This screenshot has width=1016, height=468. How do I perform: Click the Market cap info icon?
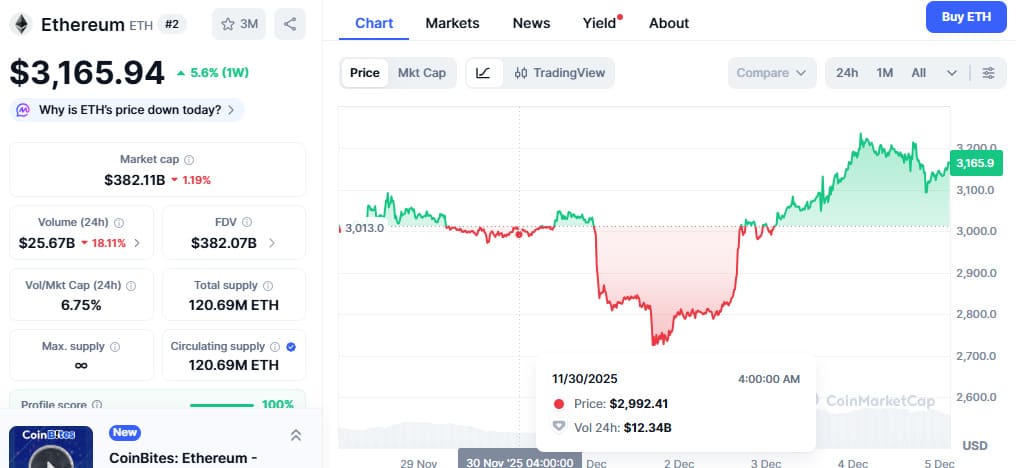point(189,160)
